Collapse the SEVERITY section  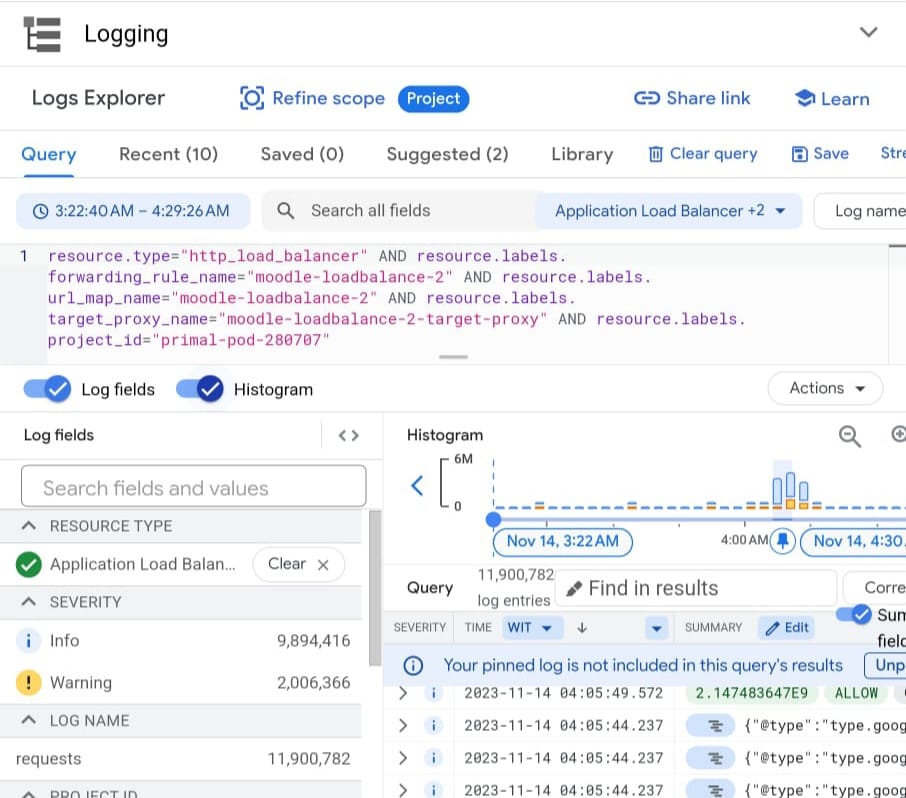click(x=28, y=602)
